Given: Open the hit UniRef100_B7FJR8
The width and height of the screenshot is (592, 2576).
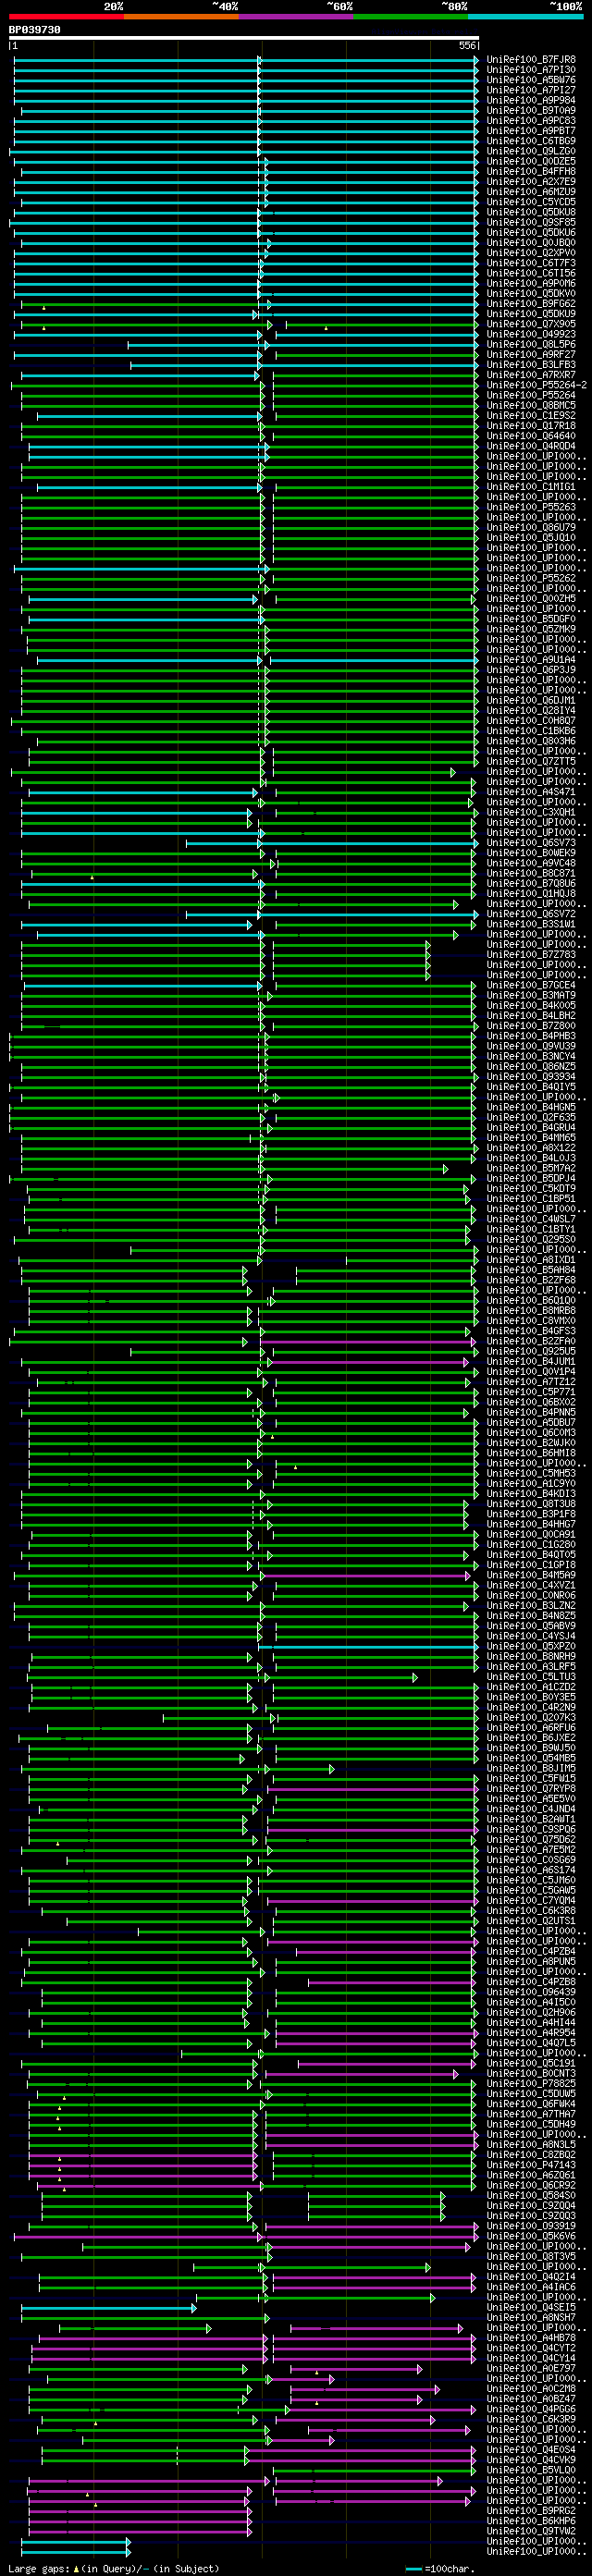Looking at the screenshot, I should click(531, 60).
